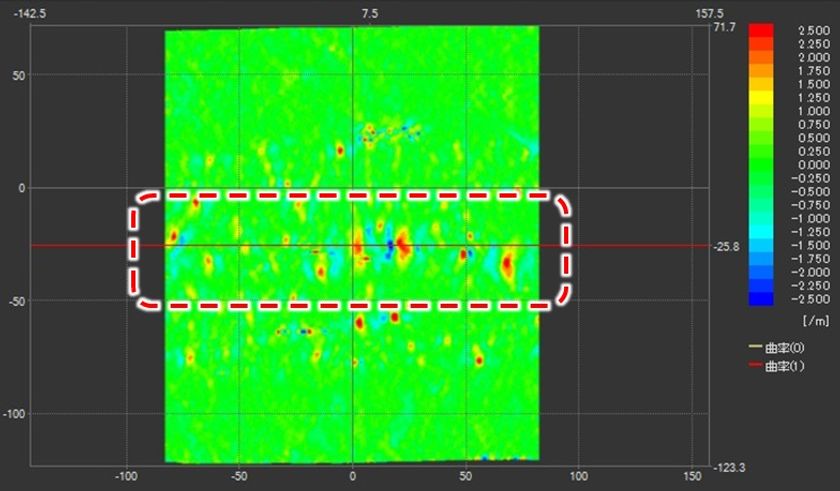This screenshot has height=491, width=840.
Task: Select the dark blue -2.500 color scale swatch
Action: pyautogui.click(x=761, y=299)
